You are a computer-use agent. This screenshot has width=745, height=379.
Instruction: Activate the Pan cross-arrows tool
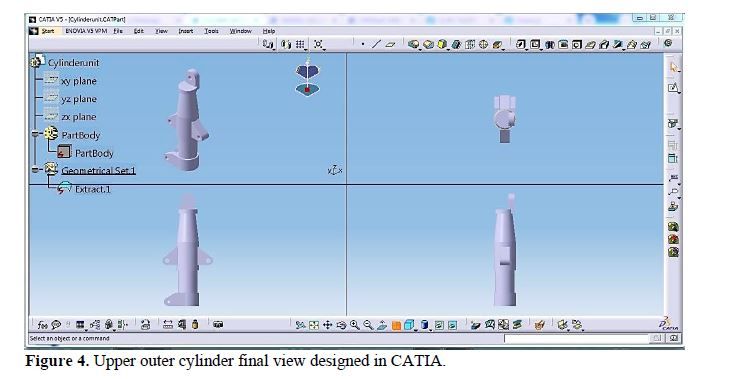[327, 325]
